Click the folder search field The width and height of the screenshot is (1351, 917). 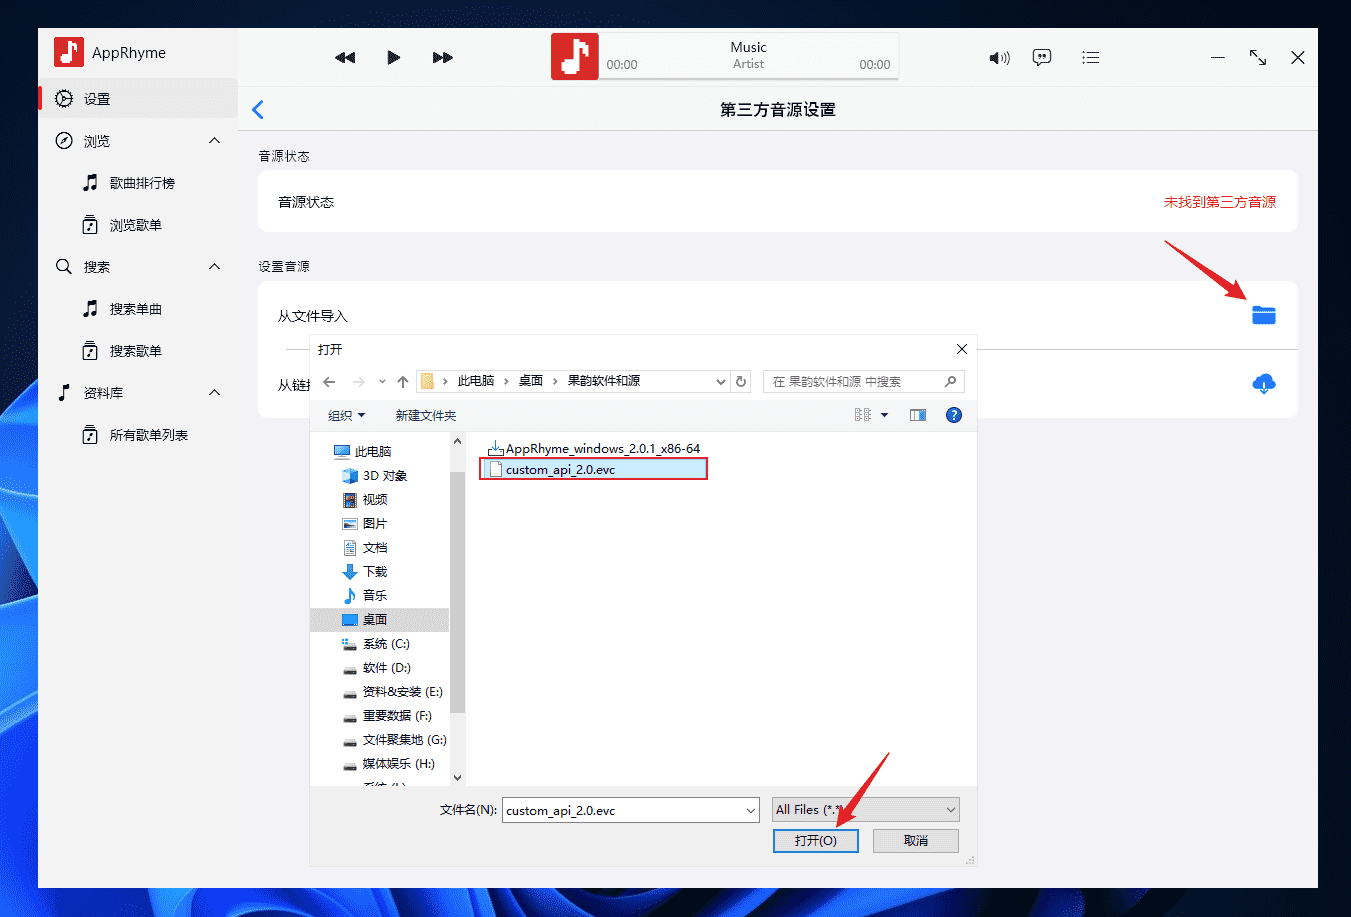tap(864, 382)
